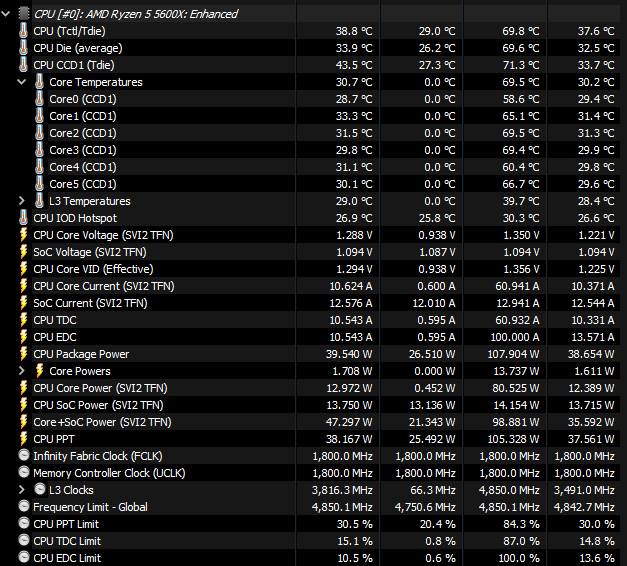Click lightning icon beside Core Powers
627x566 pixels.
point(39,371)
